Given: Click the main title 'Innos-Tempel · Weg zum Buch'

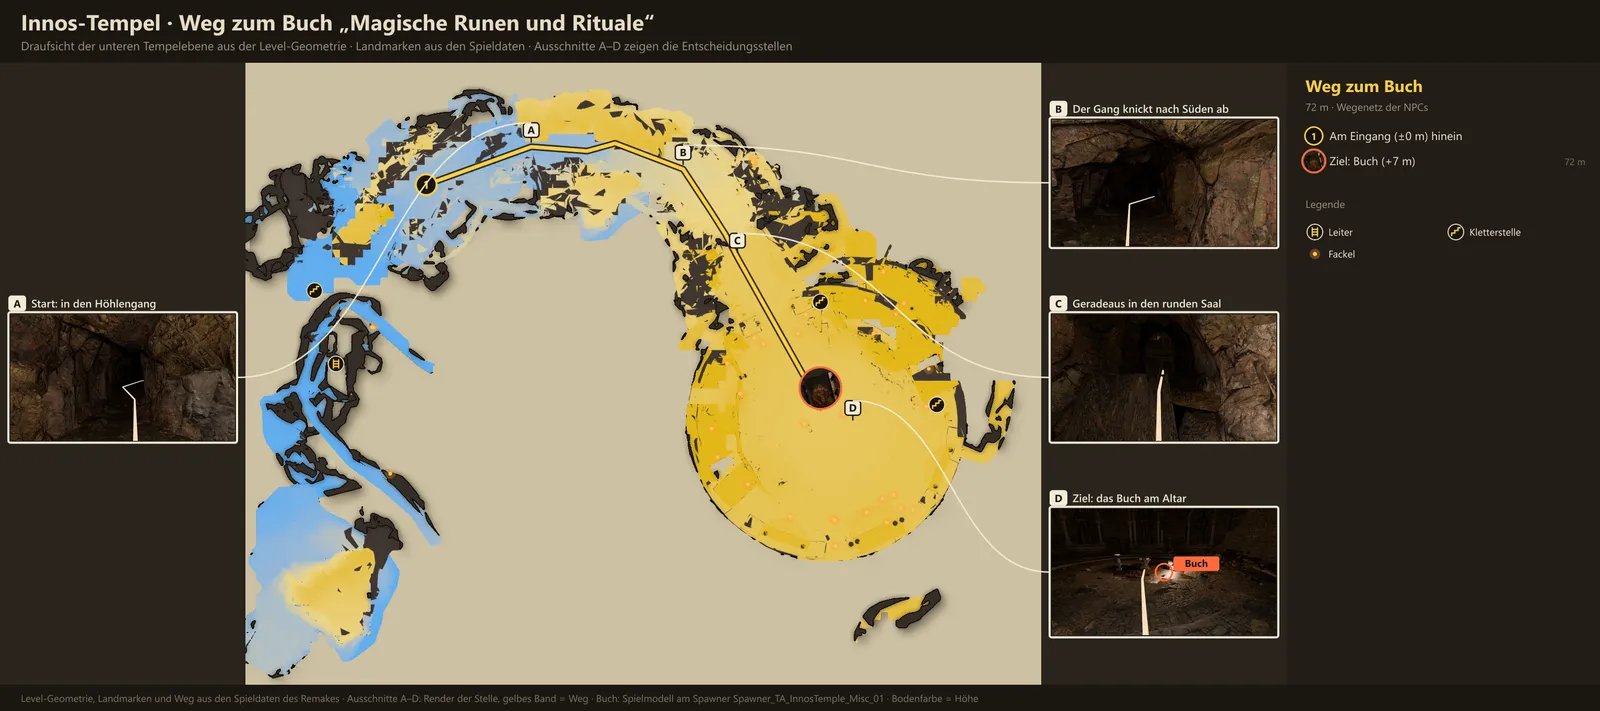Looking at the screenshot, I should click(x=337, y=23).
